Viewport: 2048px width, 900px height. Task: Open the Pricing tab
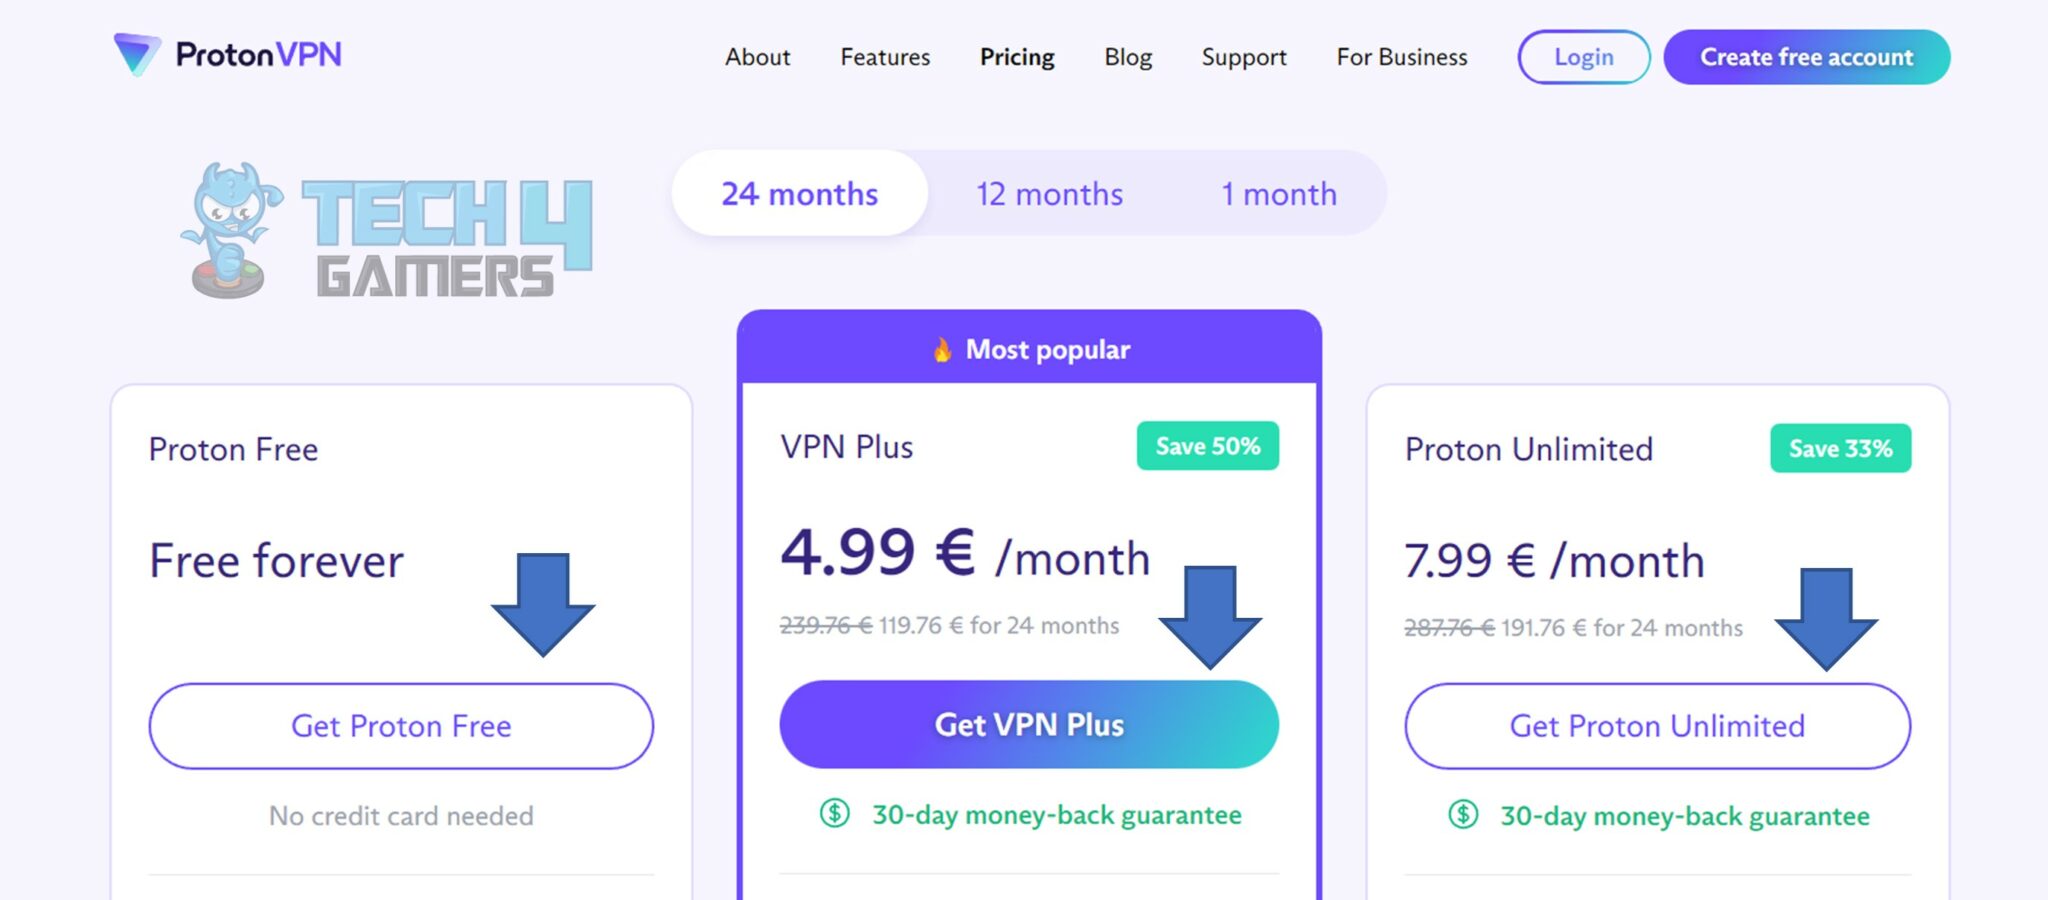click(1016, 57)
